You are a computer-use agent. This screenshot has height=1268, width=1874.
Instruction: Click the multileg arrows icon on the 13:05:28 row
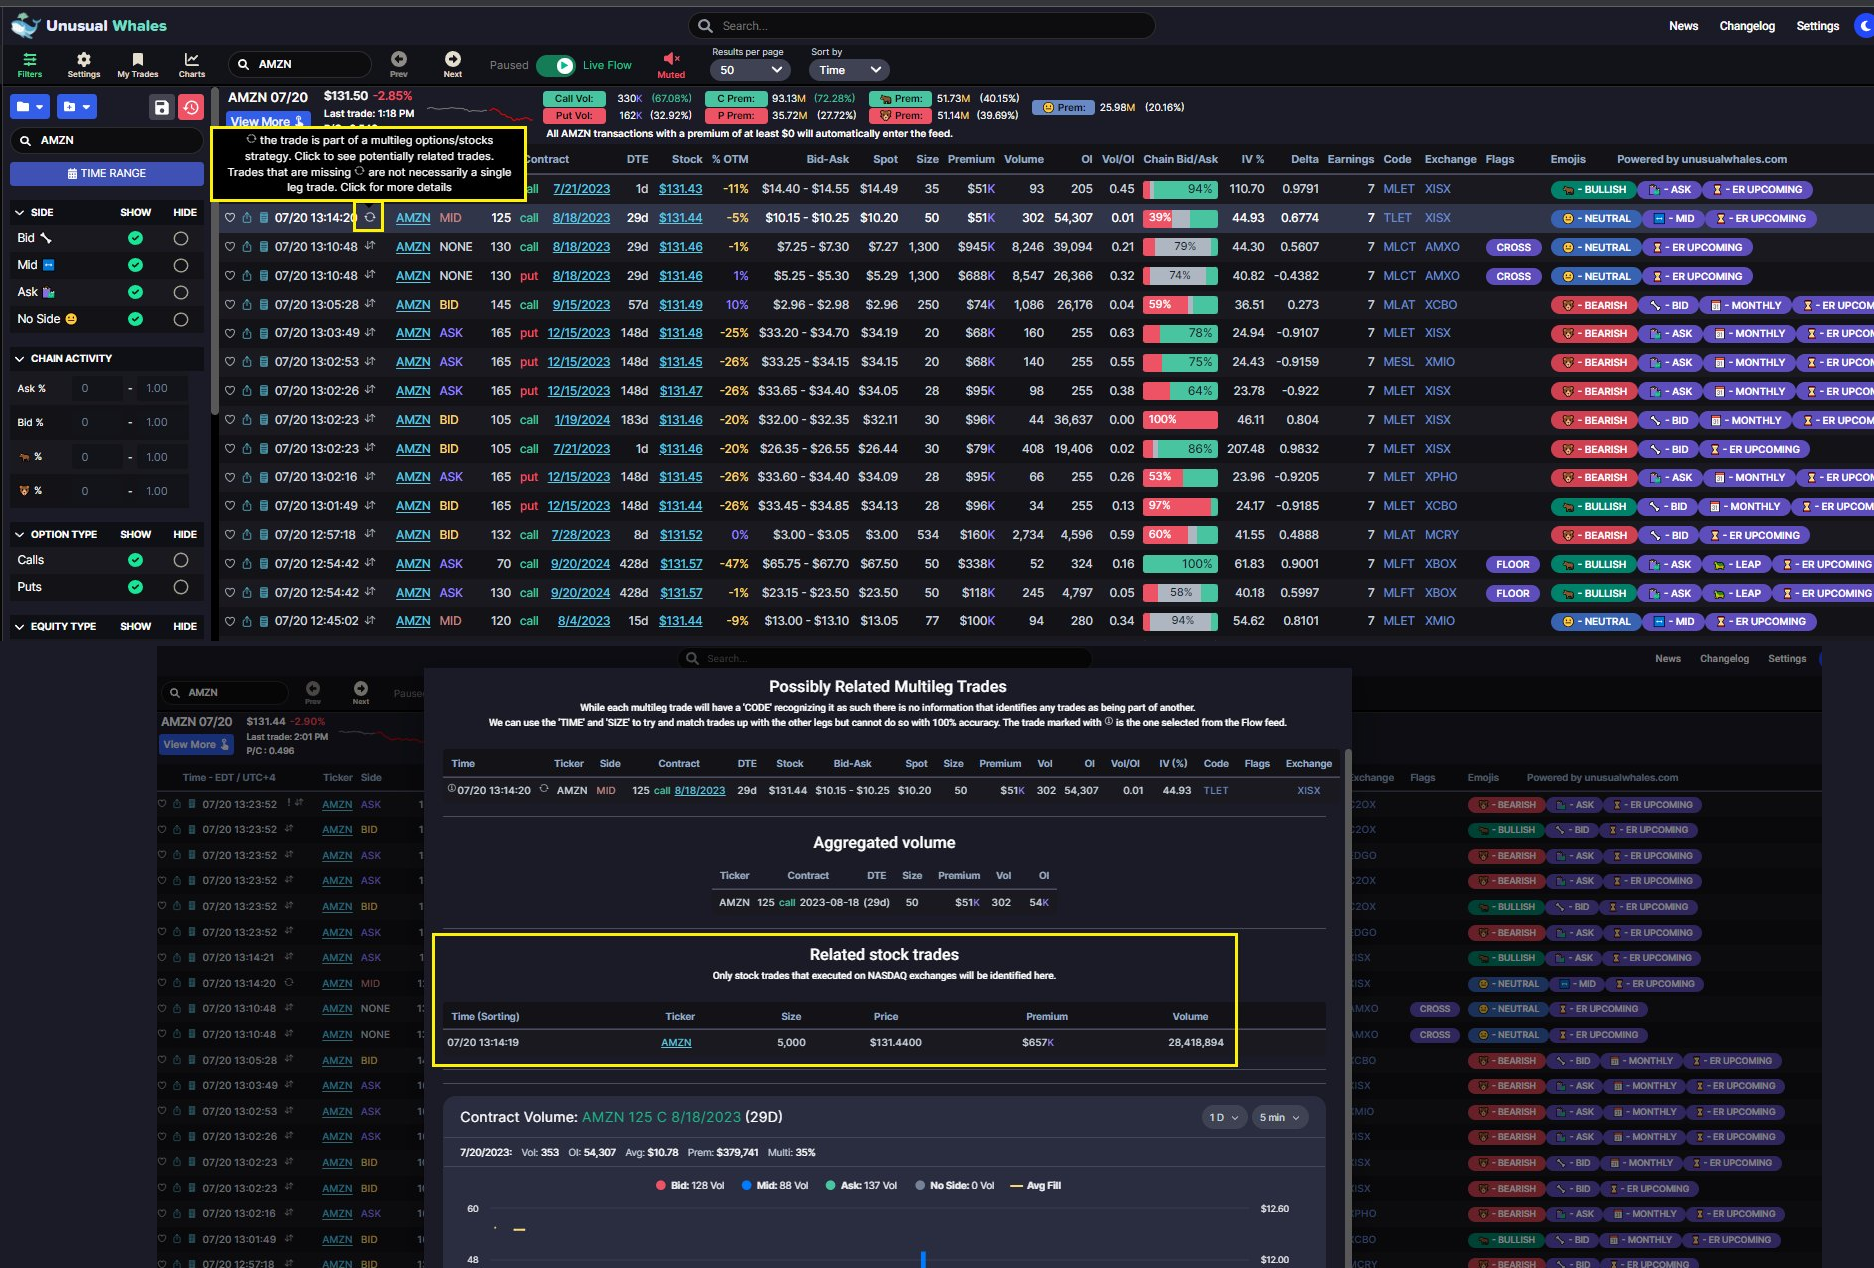[x=370, y=304]
